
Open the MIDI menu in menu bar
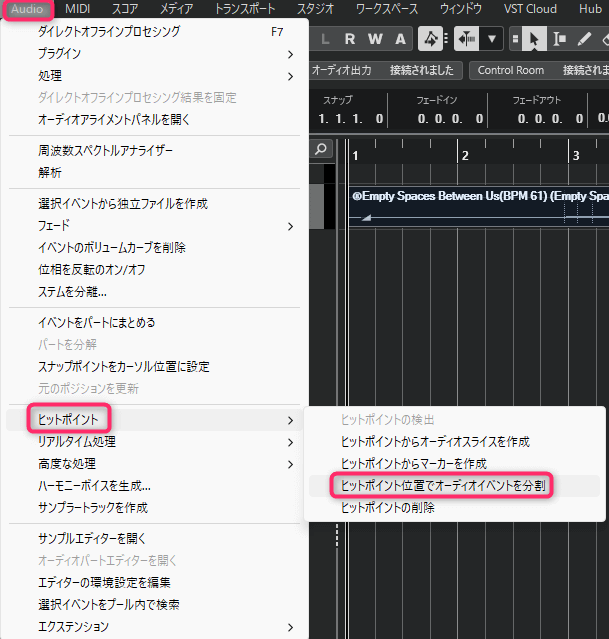tap(78, 9)
